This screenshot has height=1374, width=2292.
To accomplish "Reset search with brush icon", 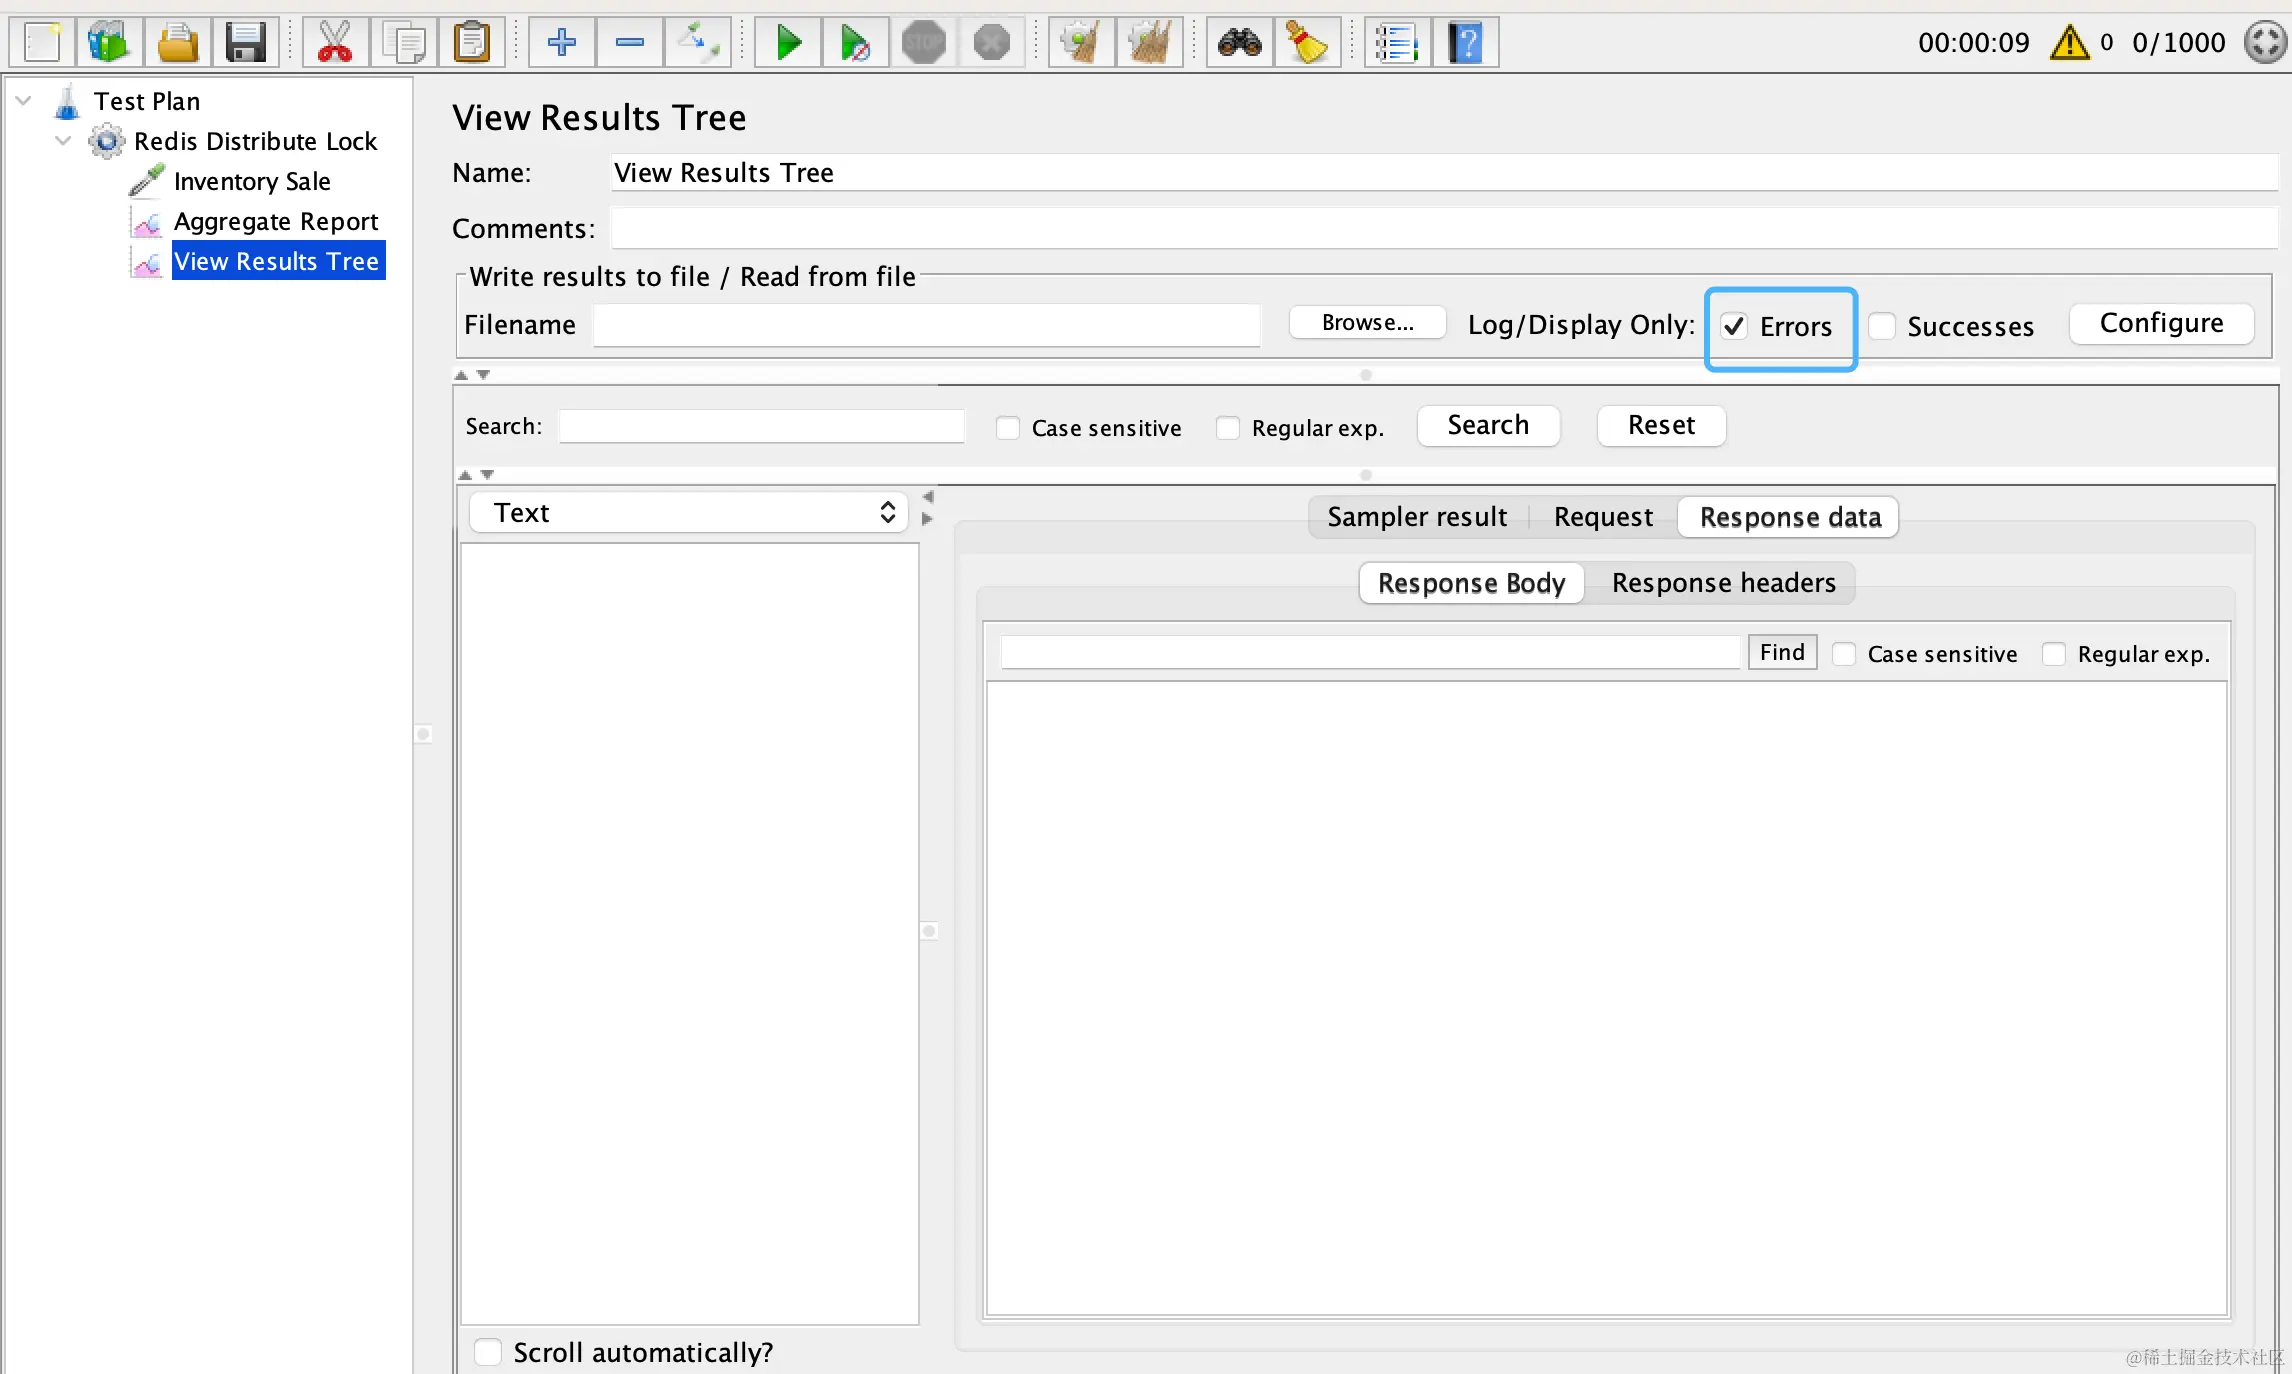I will pyautogui.click(x=1308, y=43).
